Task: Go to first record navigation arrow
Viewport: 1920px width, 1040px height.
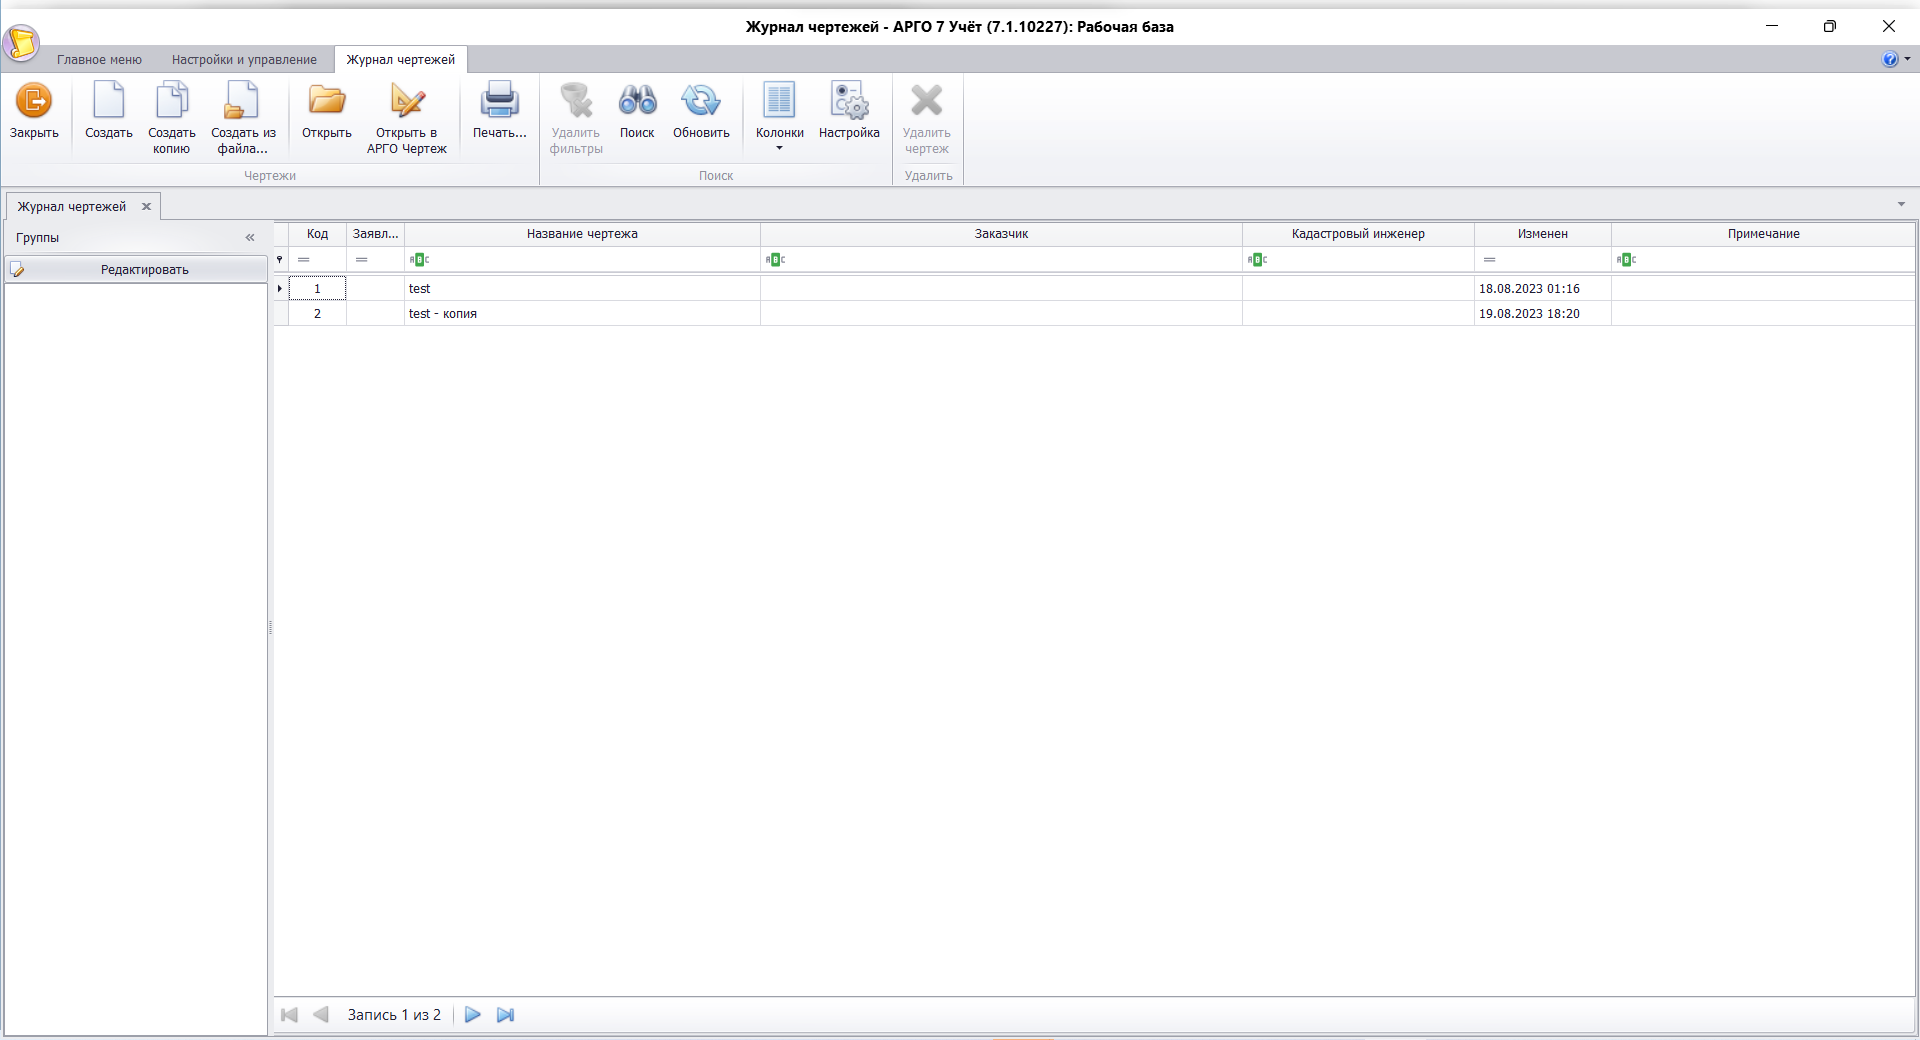Action: [x=290, y=1015]
